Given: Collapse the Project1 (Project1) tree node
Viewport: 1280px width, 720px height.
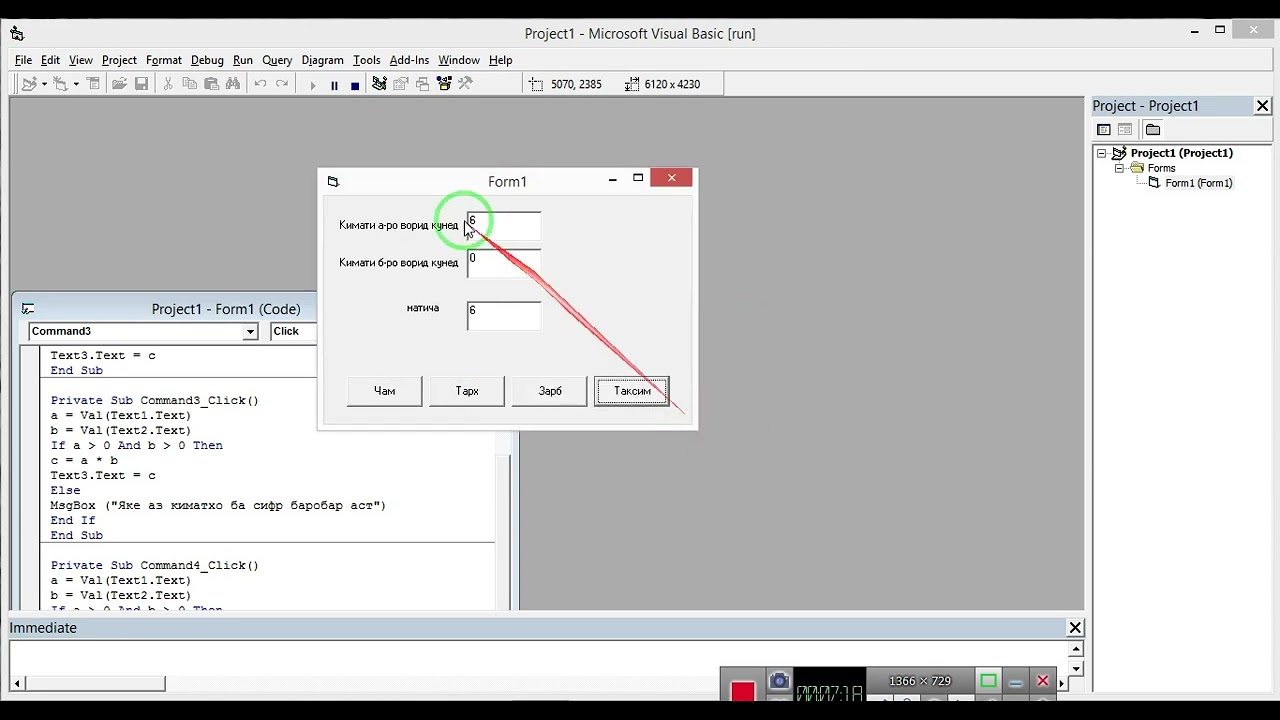Looking at the screenshot, I should tap(1102, 153).
